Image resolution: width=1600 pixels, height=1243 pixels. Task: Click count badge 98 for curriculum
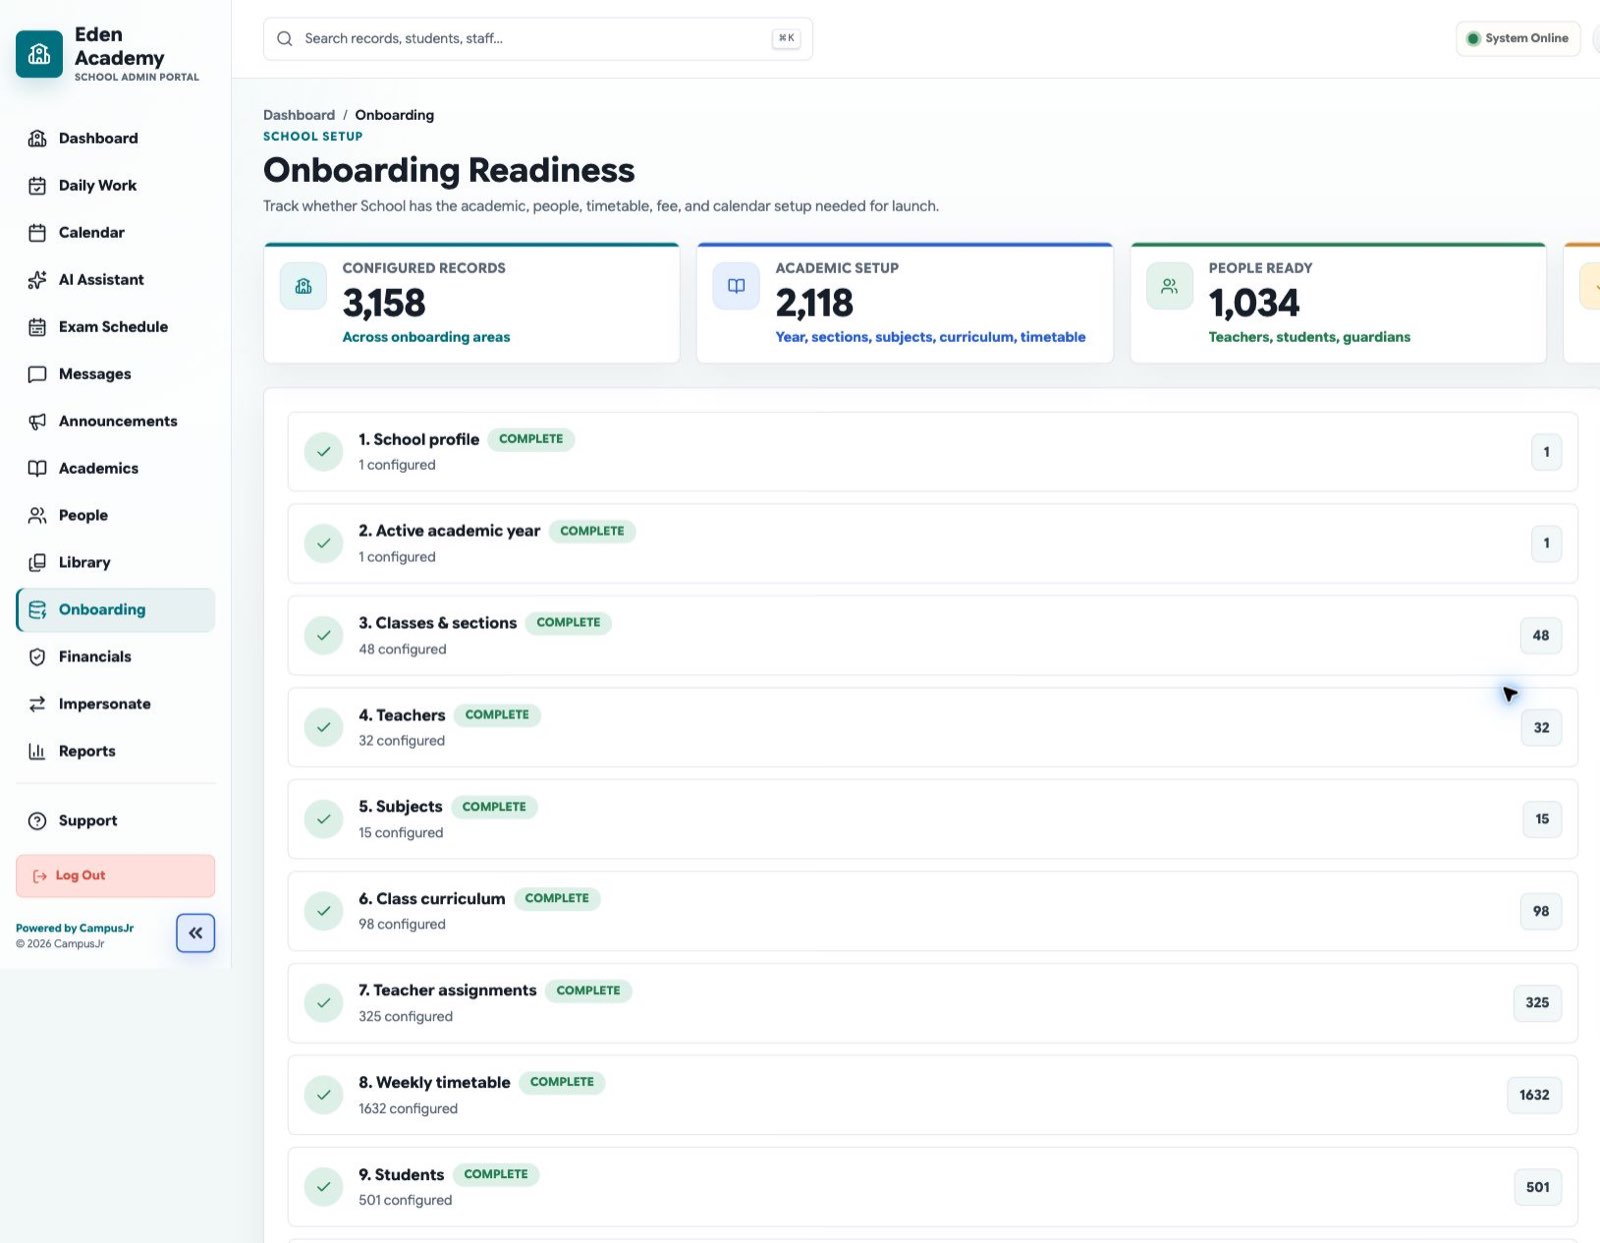click(x=1541, y=911)
